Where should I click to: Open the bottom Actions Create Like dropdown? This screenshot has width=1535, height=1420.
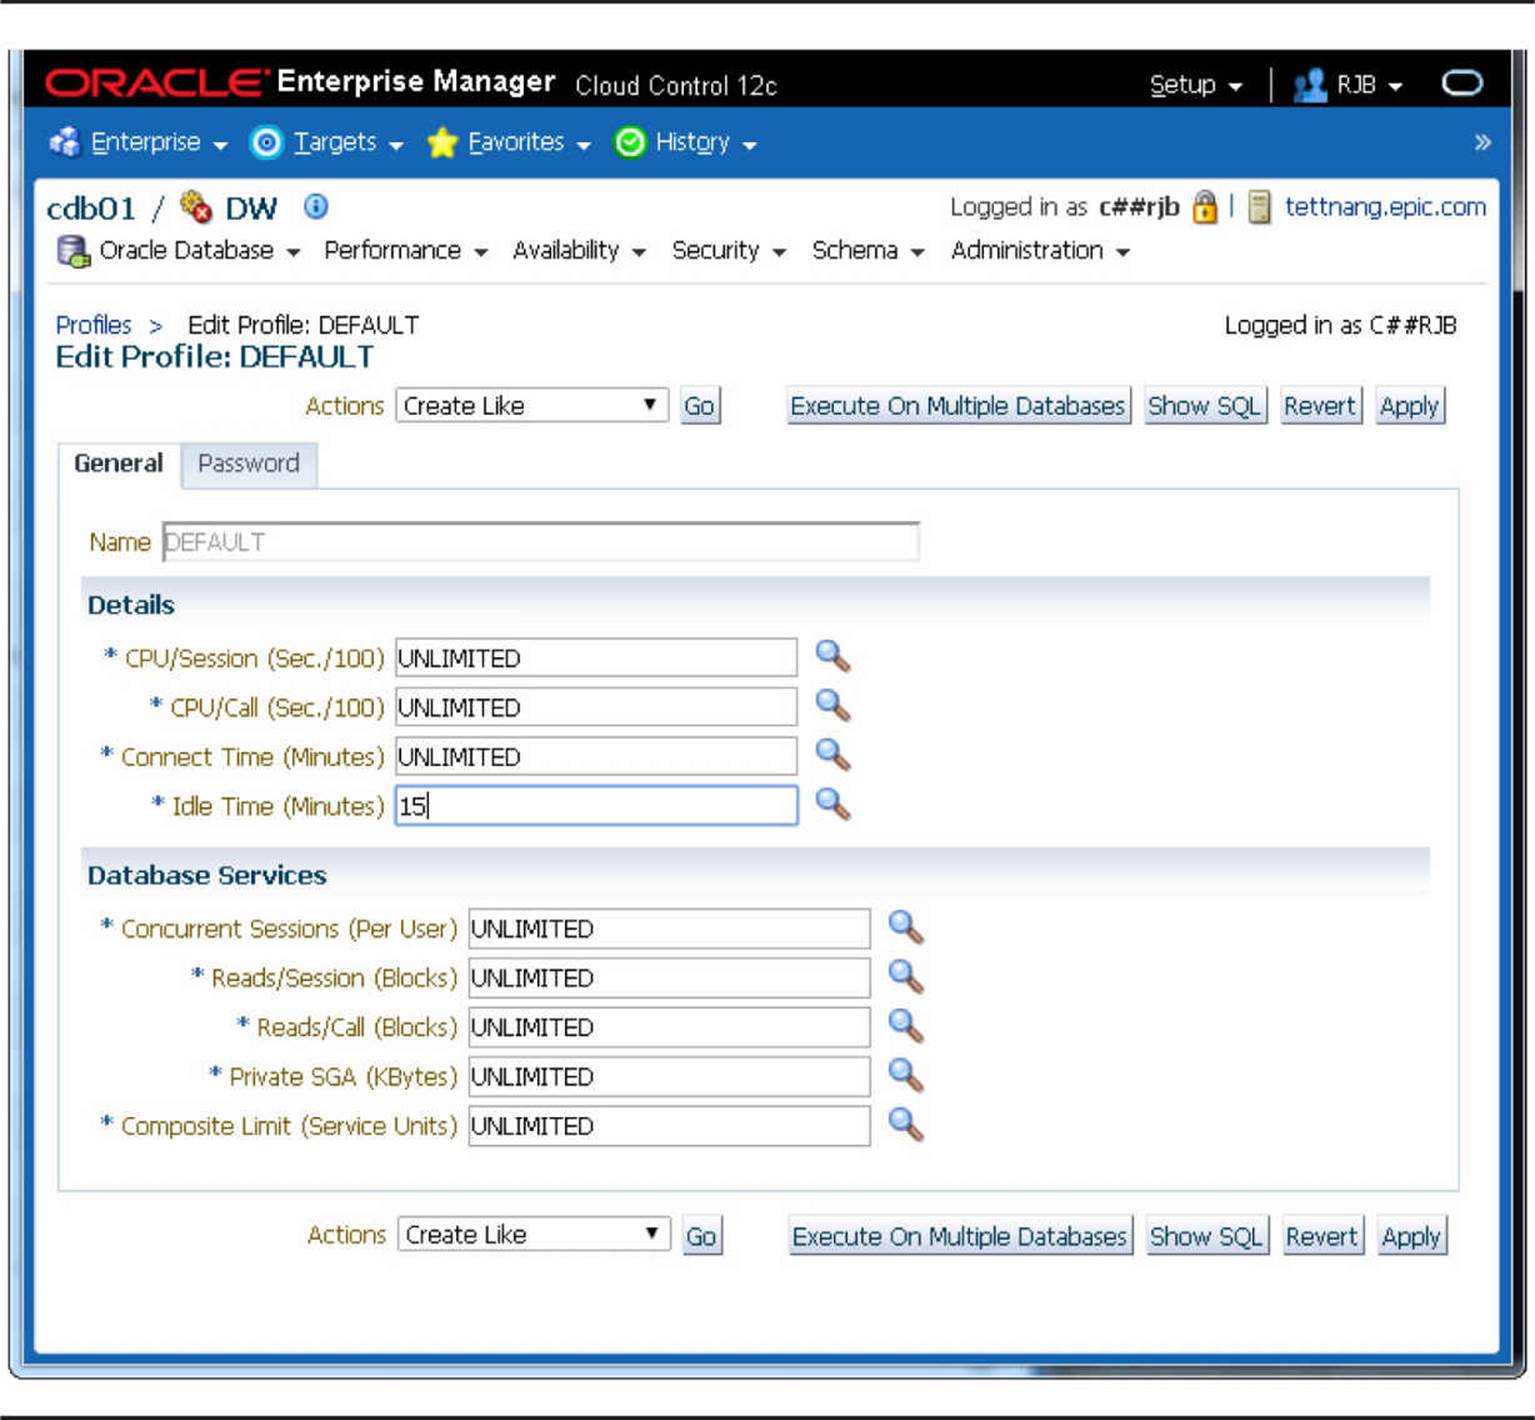tap(534, 1234)
